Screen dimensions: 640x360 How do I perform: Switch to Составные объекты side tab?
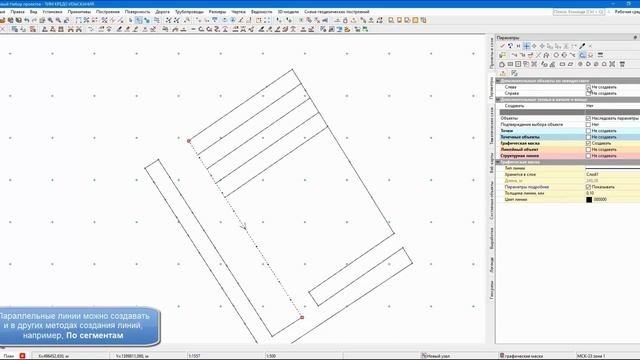pyautogui.click(x=491, y=201)
